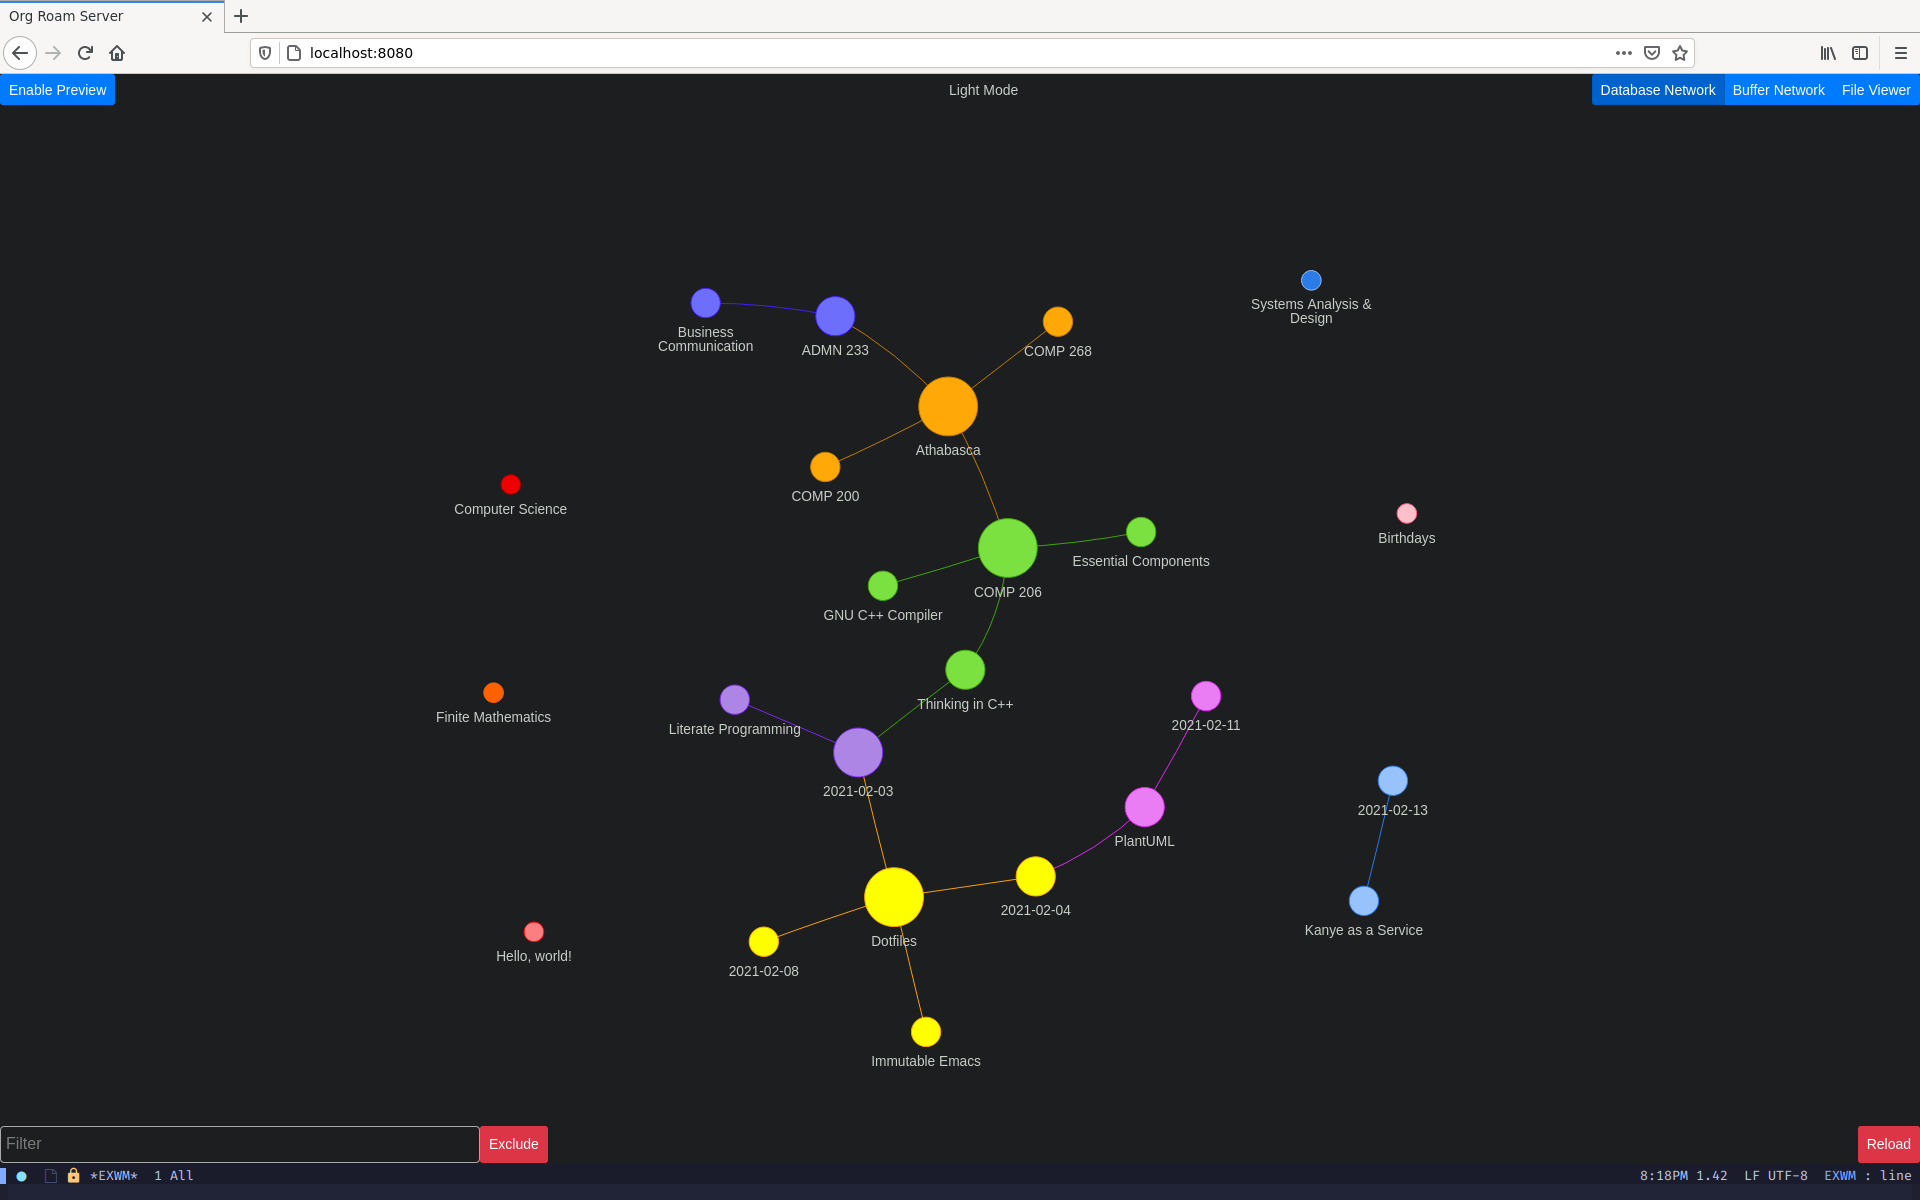Select the Thinking in C++ node

963,671
